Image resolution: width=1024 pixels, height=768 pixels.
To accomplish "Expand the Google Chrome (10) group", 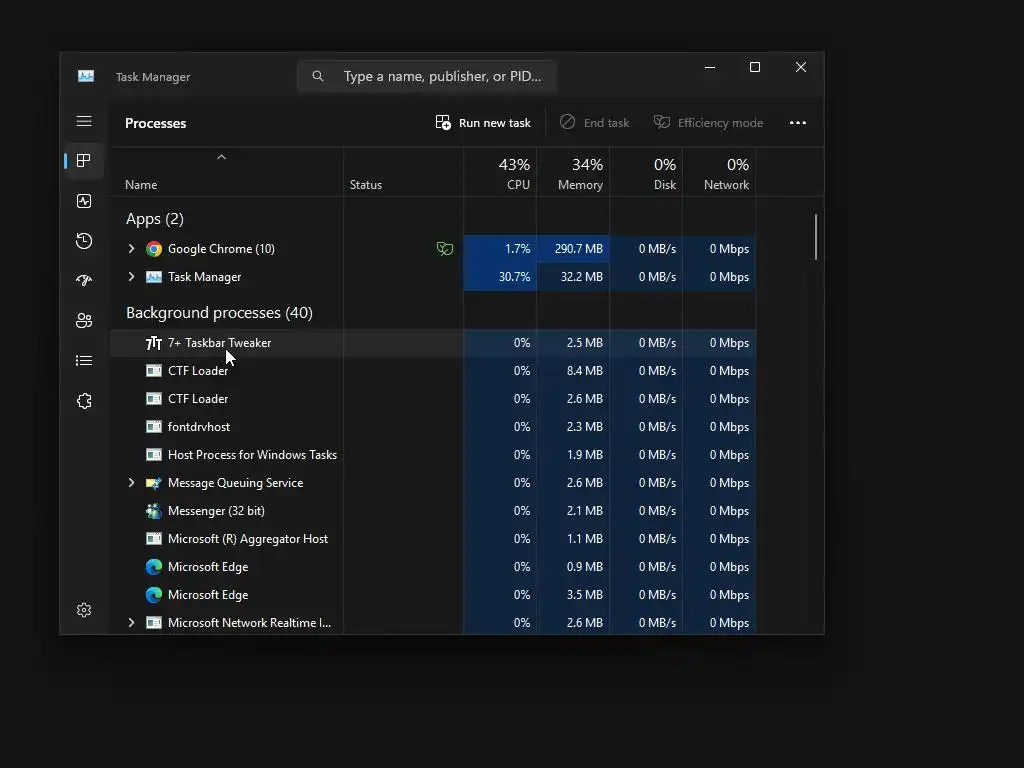I will tap(131, 249).
